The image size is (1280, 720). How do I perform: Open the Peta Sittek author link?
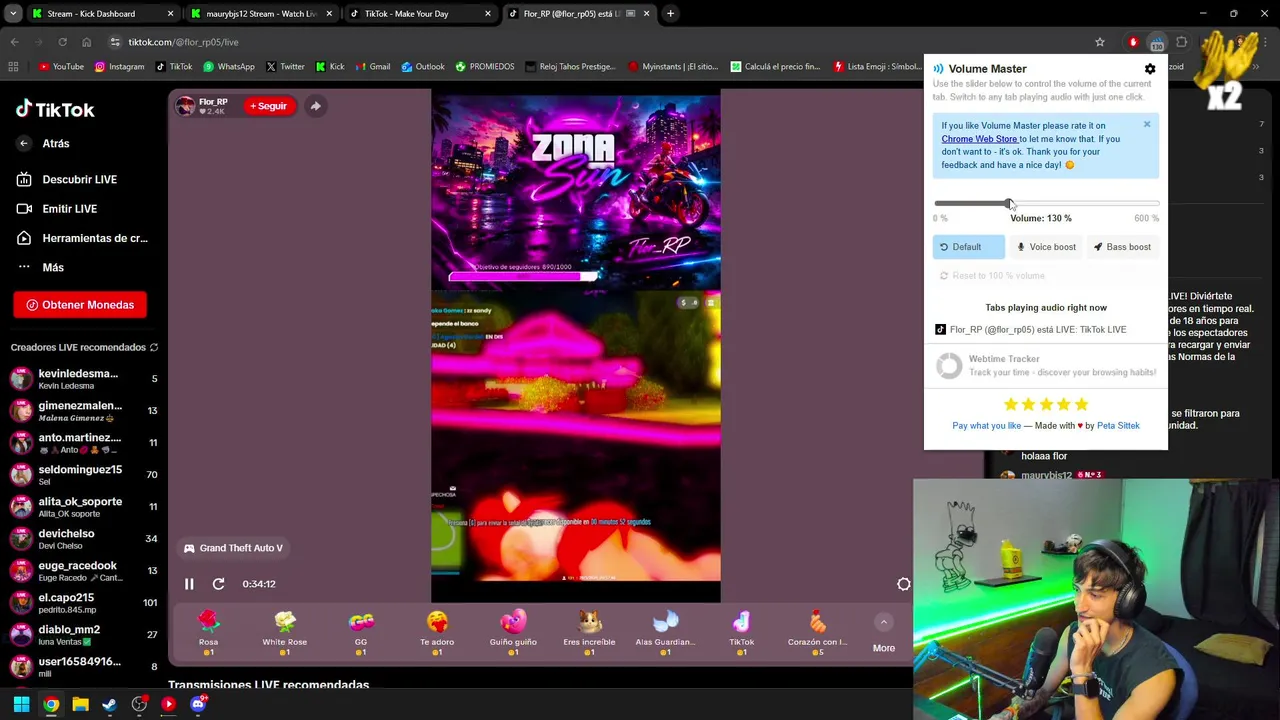pos(1118,426)
